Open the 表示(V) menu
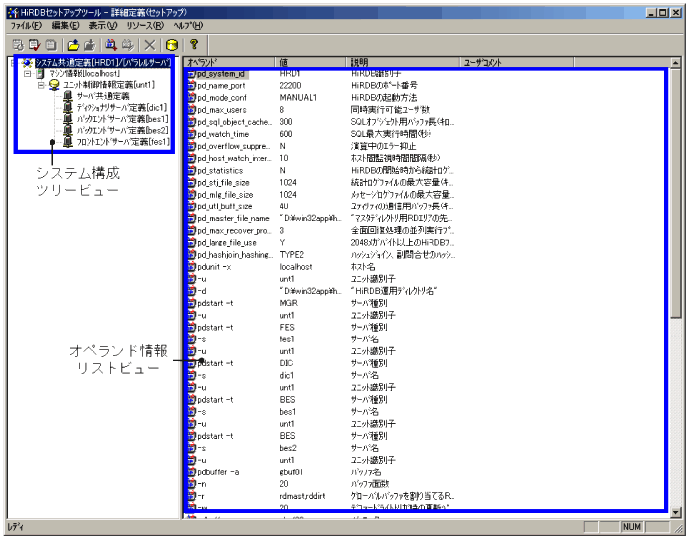This screenshot has width=688, height=539. point(103,25)
